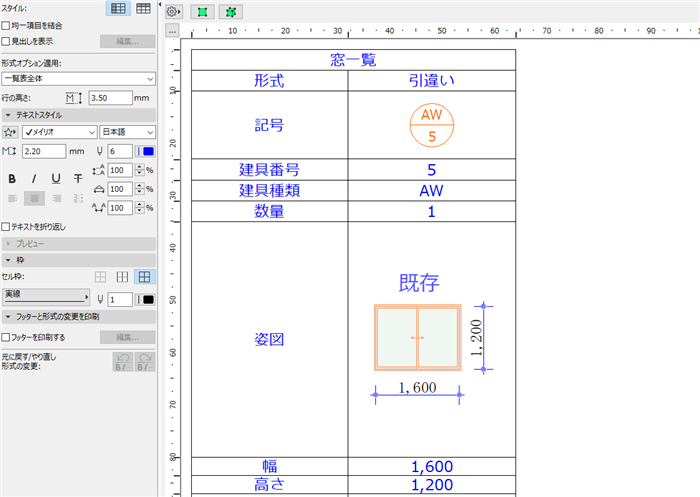
Task: Enable 均一項目を結合 checkbox
Action: pyautogui.click(x=6, y=25)
